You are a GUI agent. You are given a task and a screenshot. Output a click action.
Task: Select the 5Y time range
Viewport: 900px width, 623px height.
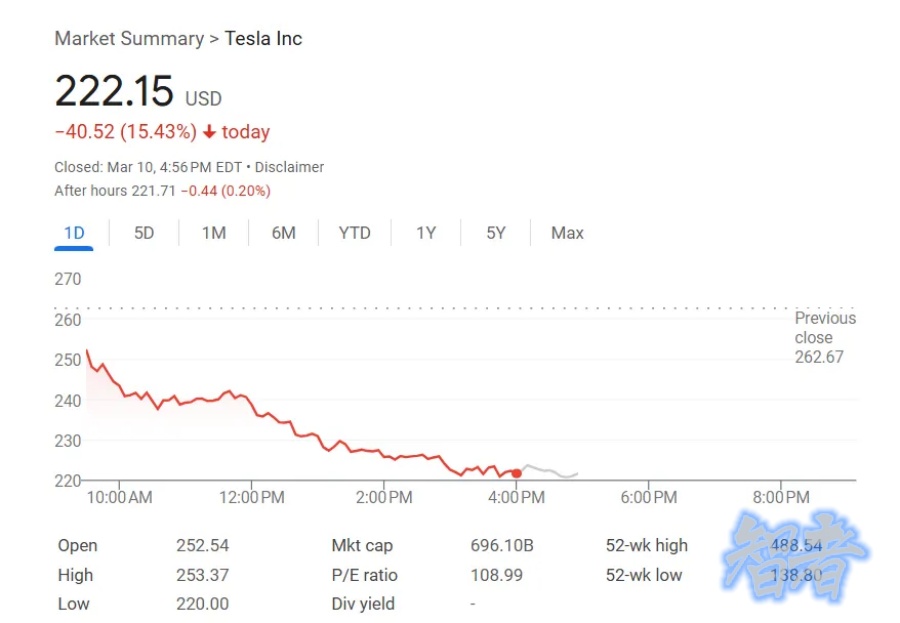click(x=495, y=232)
